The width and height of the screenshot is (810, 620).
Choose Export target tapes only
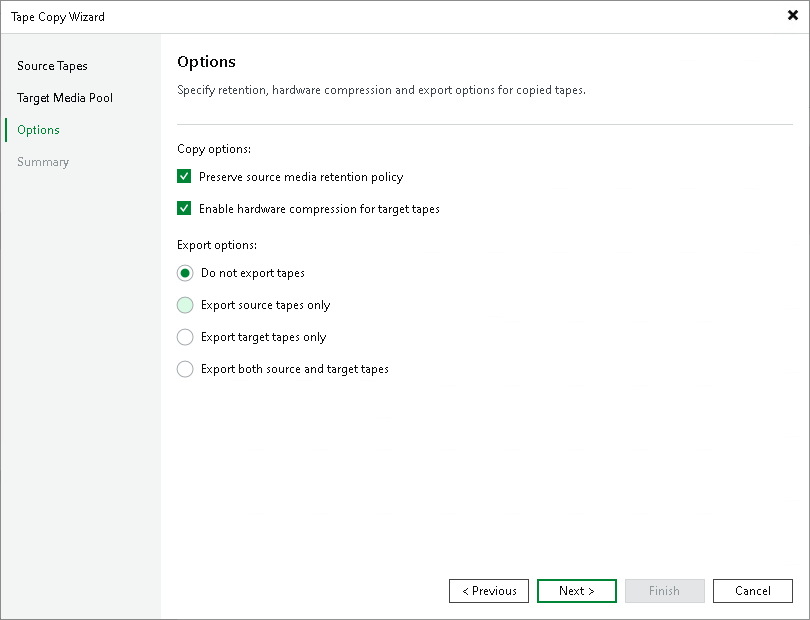pyautogui.click(x=185, y=337)
